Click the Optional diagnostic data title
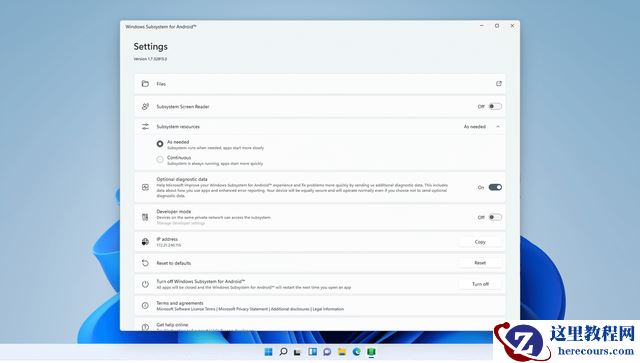This screenshot has height=363, width=640. coord(182,179)
